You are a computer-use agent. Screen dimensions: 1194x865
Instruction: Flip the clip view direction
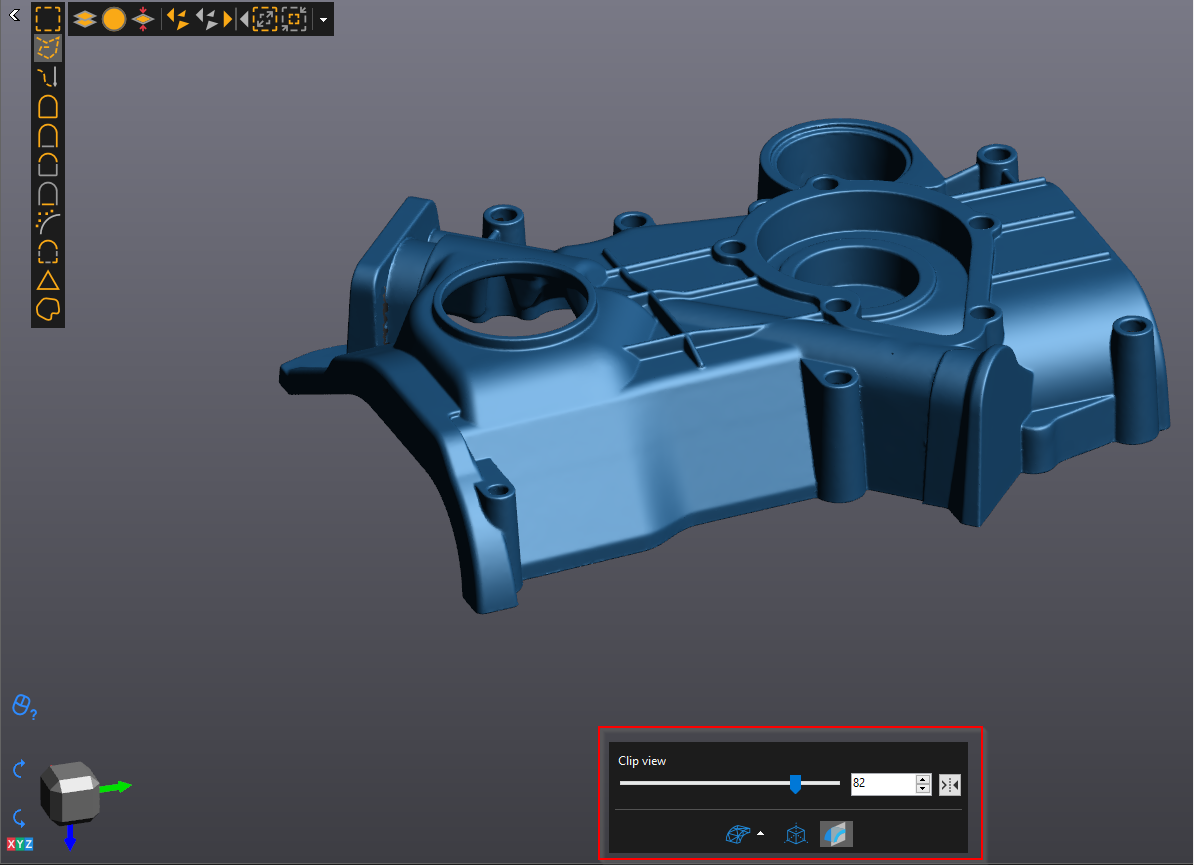[x=950, y=785]
